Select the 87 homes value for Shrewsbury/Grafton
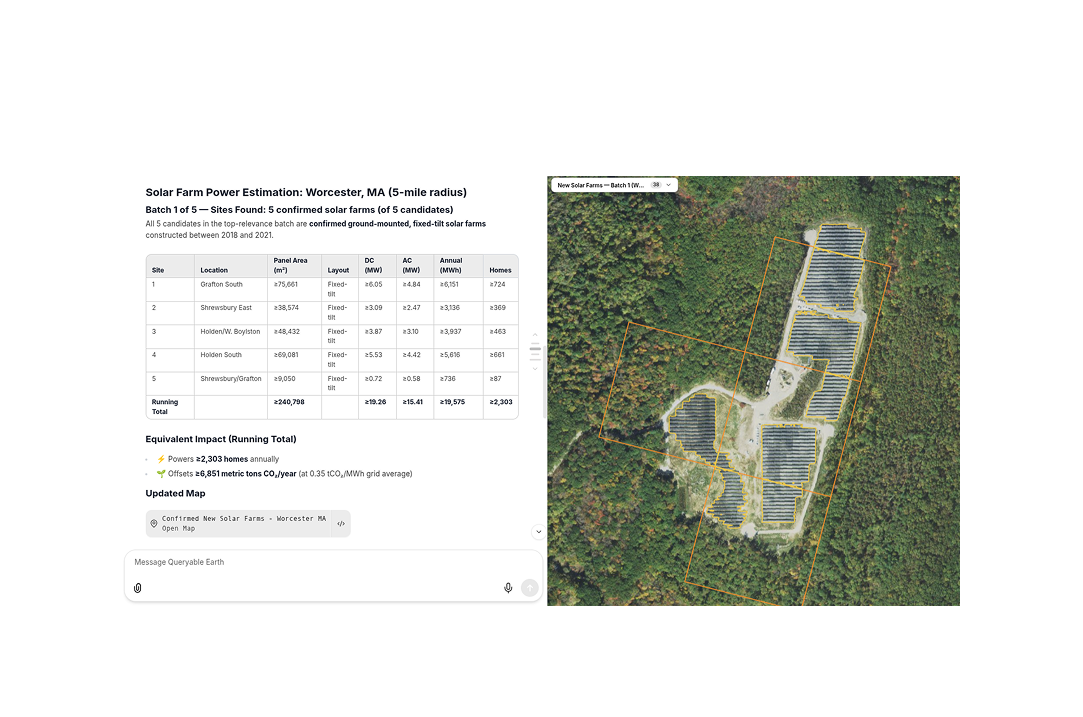 click(496, 379)
